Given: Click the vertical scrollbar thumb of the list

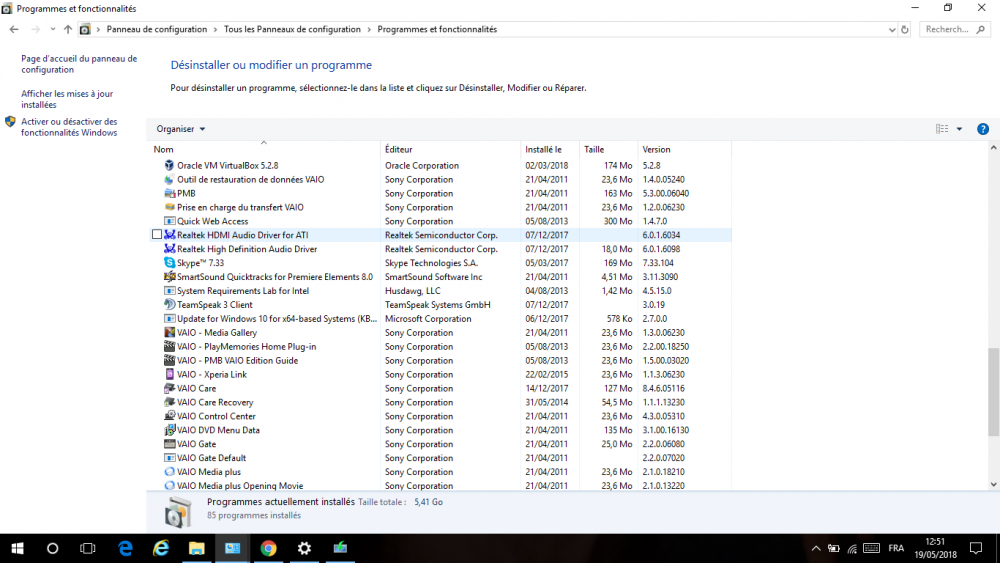Looking at the screenshot, I should tap(992, 390).
